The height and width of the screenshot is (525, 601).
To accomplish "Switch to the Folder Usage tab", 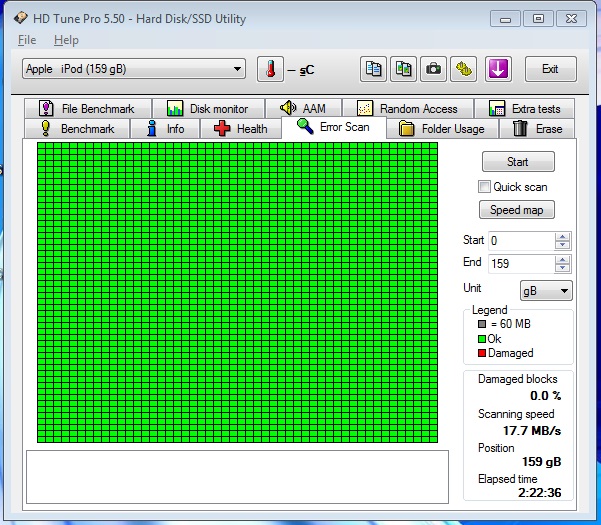I will pyautogui.click(x=441, y=129).
